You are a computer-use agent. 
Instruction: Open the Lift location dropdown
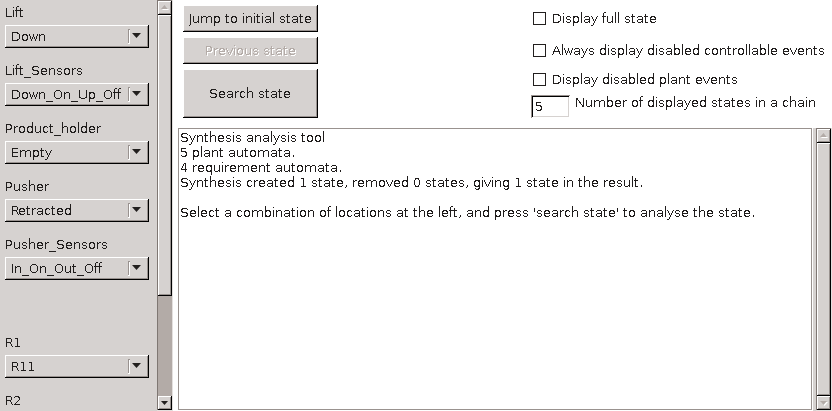coord(77,37)
